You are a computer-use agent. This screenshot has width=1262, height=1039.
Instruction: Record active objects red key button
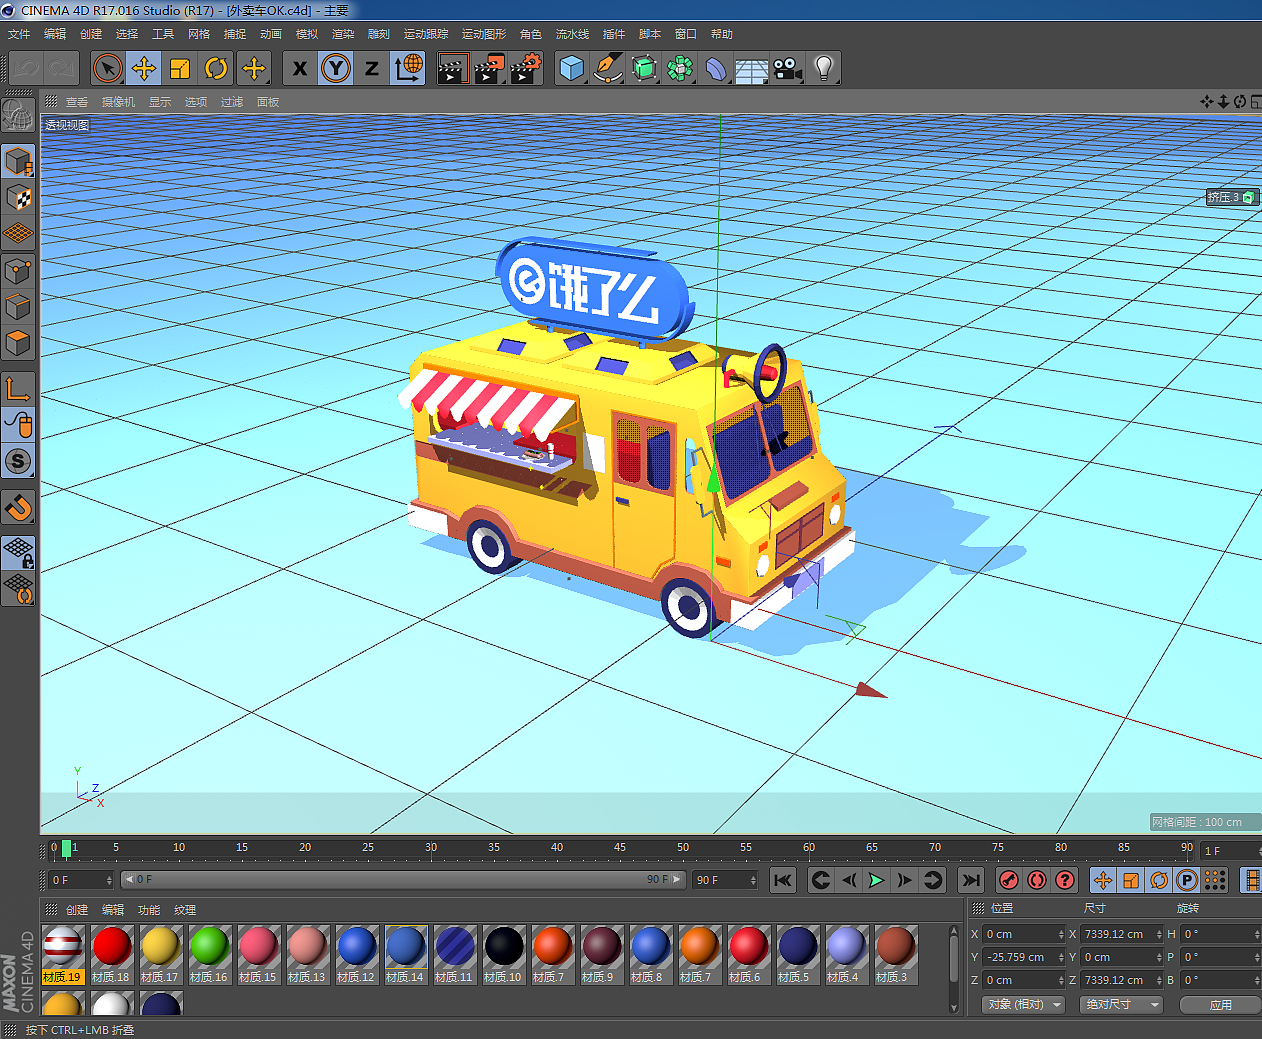(1009, 880)
